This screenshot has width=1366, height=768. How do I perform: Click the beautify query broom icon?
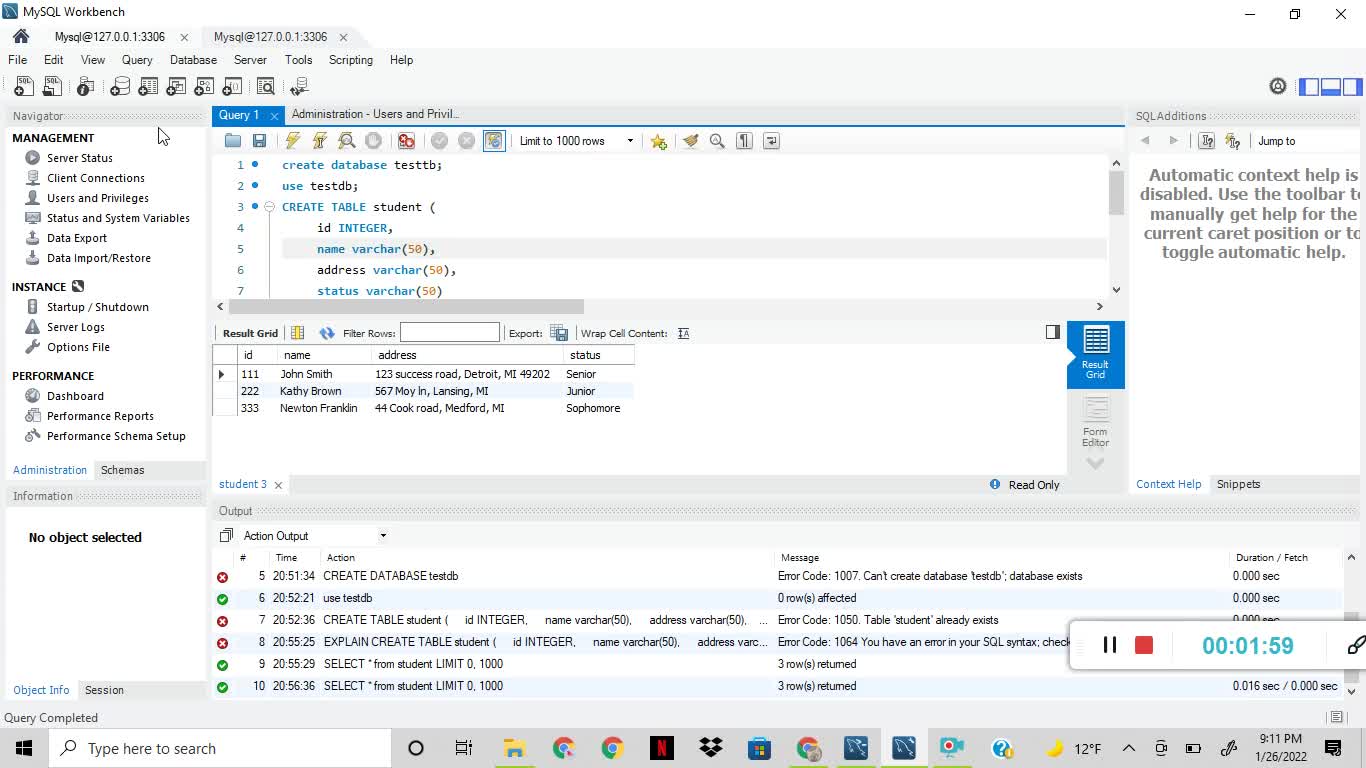(x=690, y=141)
